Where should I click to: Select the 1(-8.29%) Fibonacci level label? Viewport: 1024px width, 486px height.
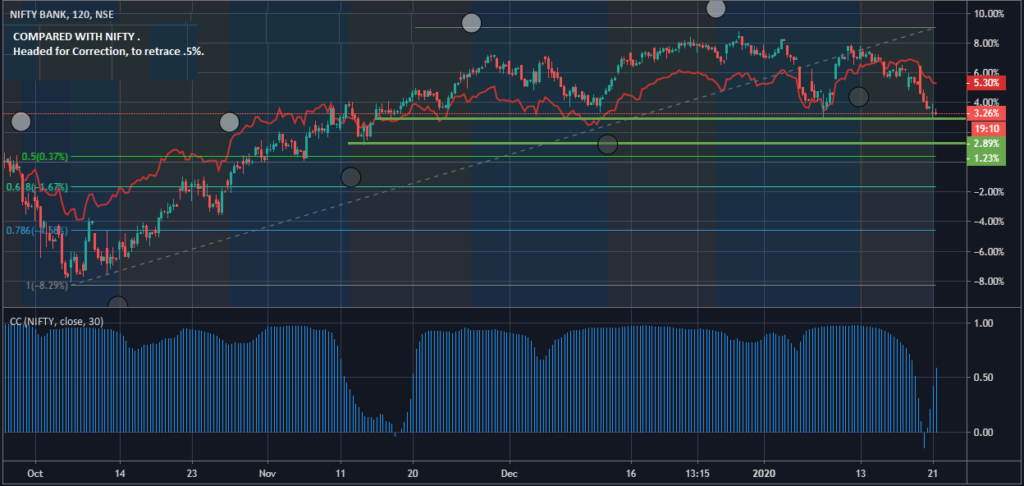(x=46, y=285)
